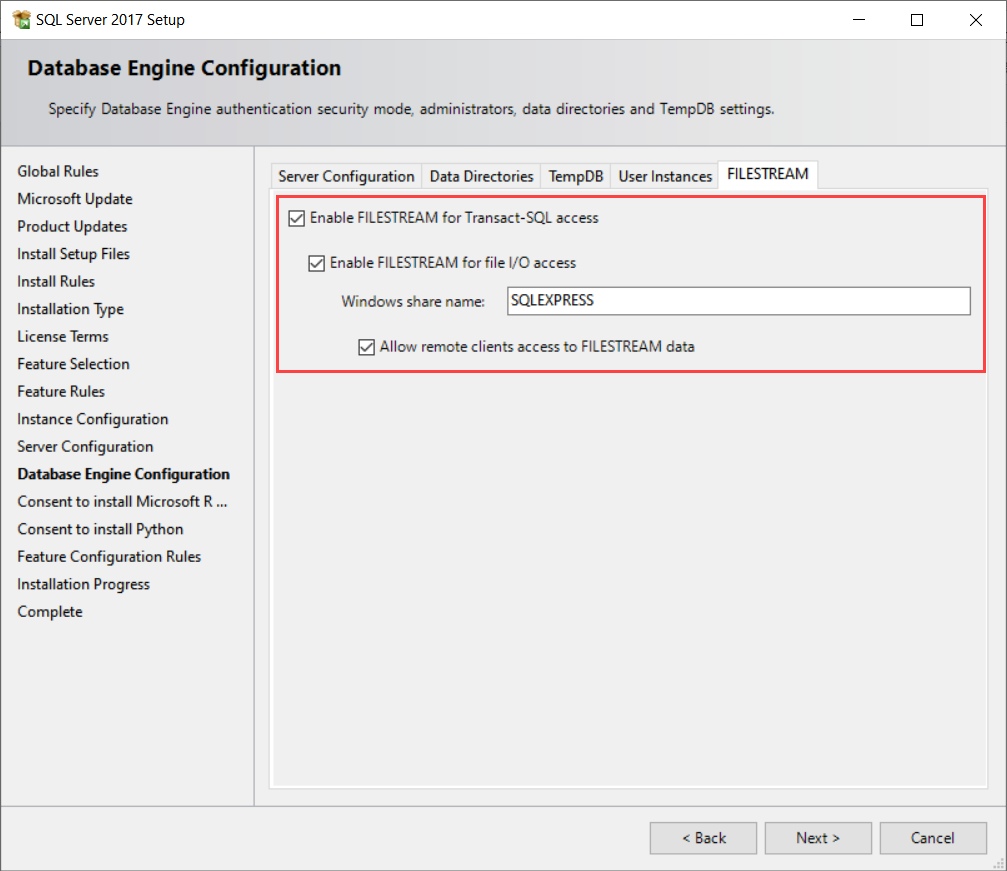
Task: Click Complete step in sidebar
Action: tap(49, 612)
